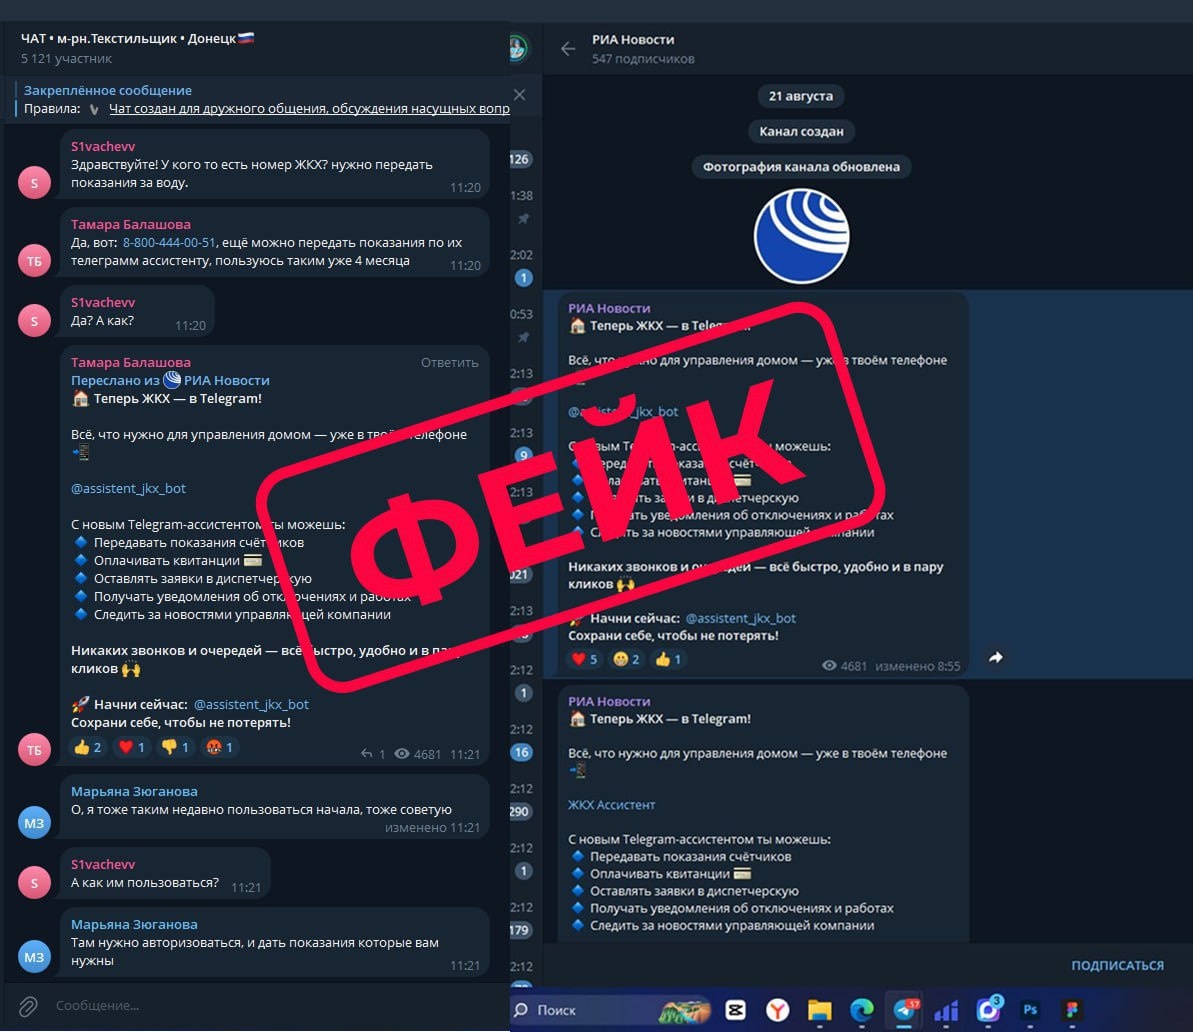The height and width of the screenshot is (1032, 1193).
Task: Open CapCut from the taskbar
Action: pos(735,1010)
